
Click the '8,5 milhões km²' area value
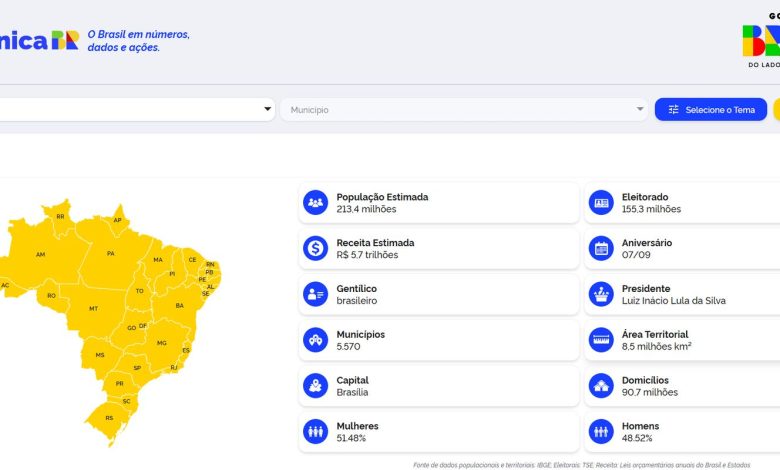657,346
